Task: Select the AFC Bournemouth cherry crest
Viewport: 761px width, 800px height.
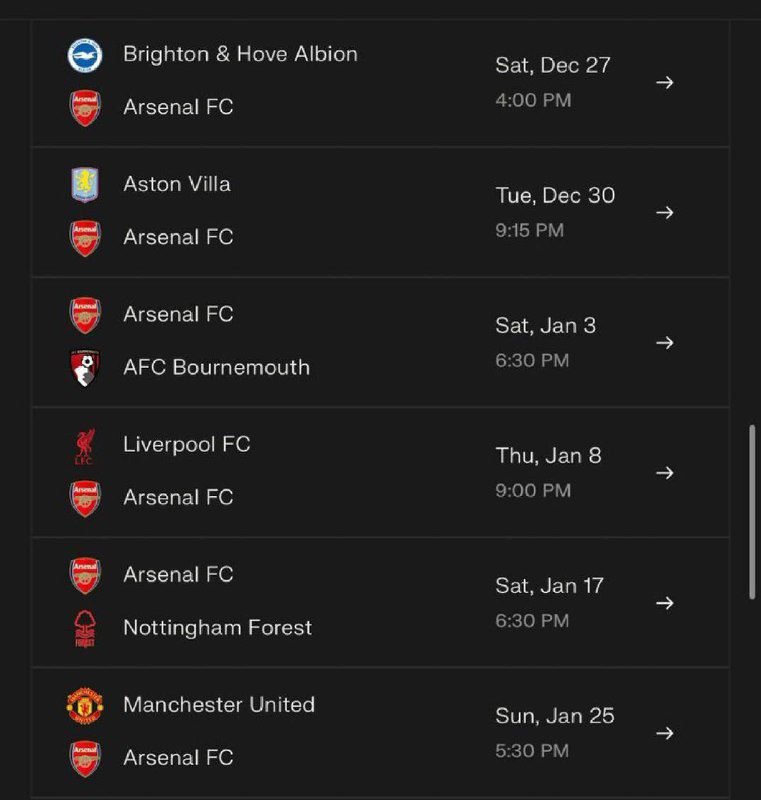Action: 85,368
